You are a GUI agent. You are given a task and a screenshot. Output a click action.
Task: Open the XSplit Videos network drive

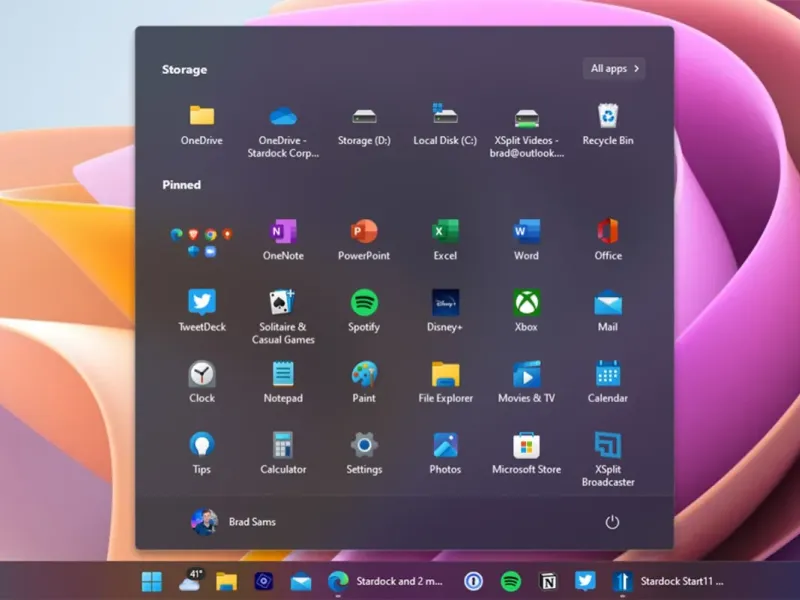[527, 131]
